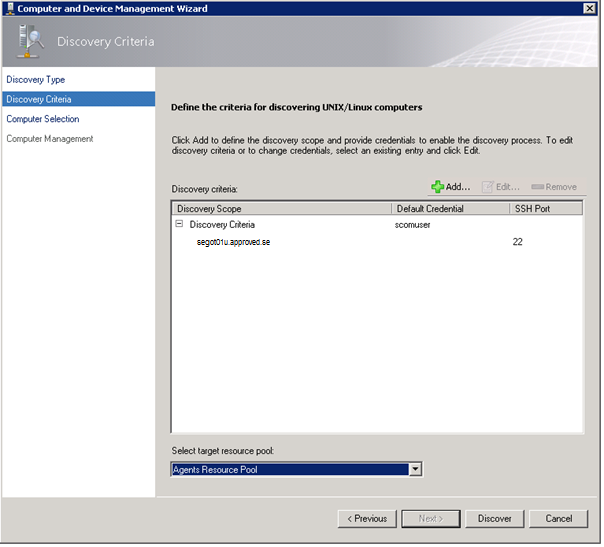Go back with Previous button

point(366,519)
